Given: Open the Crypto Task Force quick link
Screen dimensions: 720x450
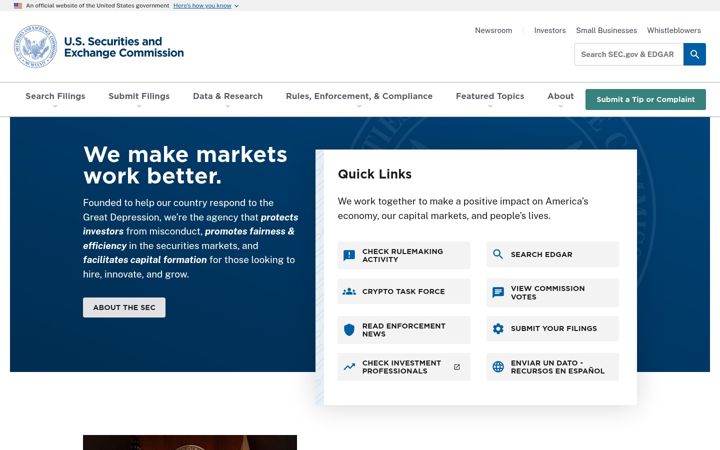Looking at the screenshot, I should (x=404, y=292).
